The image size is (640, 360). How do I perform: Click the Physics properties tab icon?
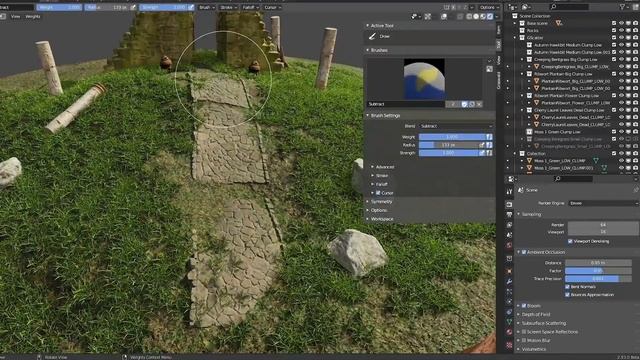pyautogui.click(x=509, y=302)
